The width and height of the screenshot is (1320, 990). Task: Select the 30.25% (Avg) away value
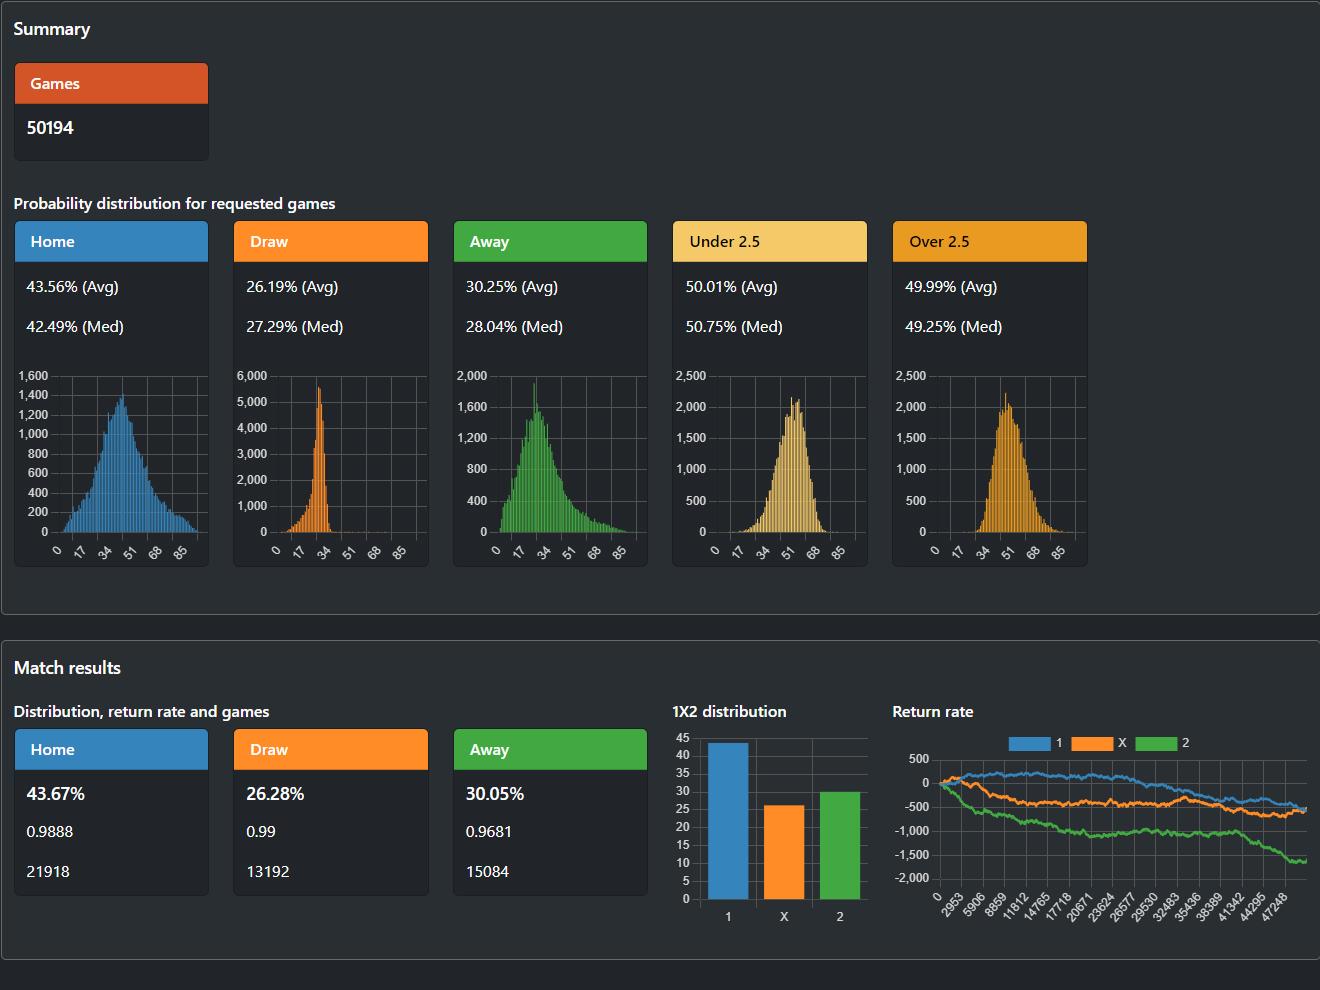(512, 287)
